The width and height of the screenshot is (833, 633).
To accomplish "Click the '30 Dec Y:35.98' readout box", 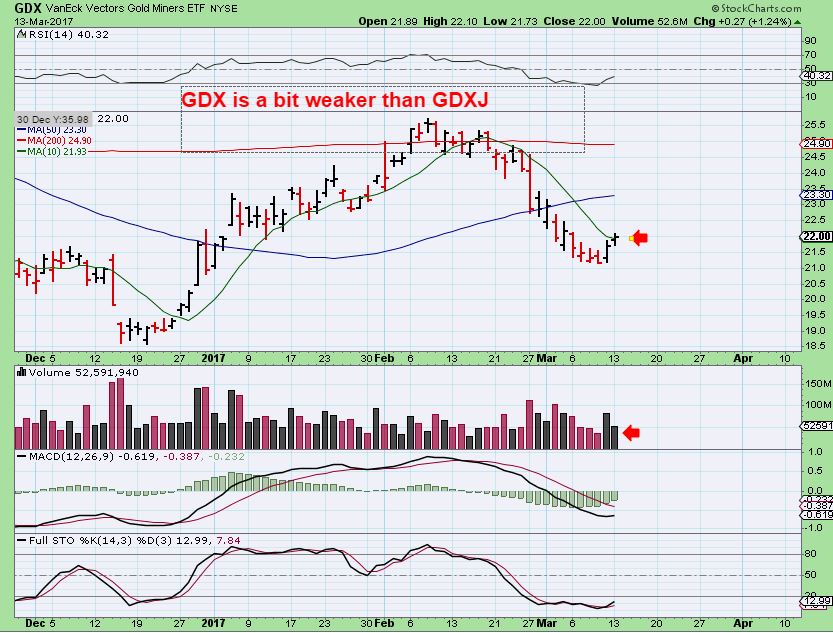I will coord(53,119).
